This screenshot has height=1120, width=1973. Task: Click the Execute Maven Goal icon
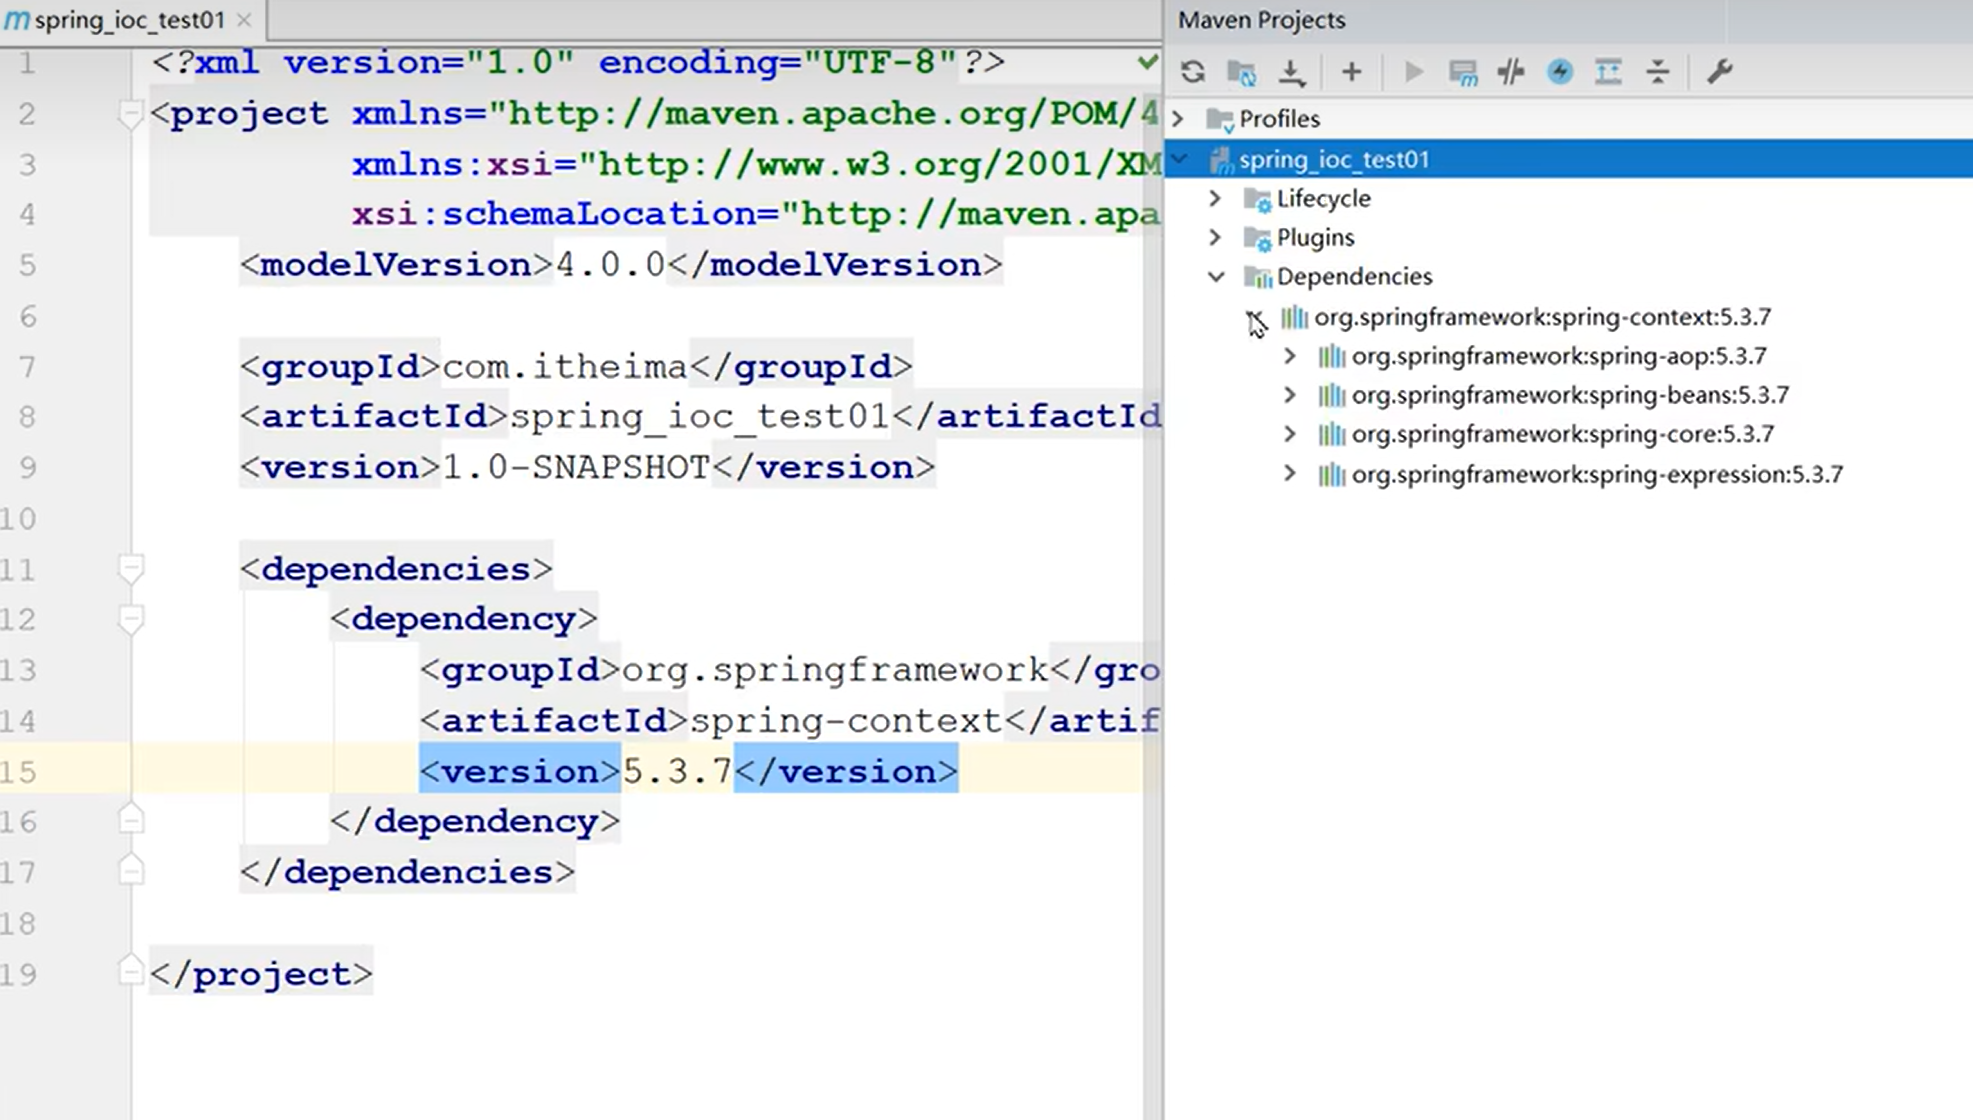pyautogui.click(x=1462, y=72)
